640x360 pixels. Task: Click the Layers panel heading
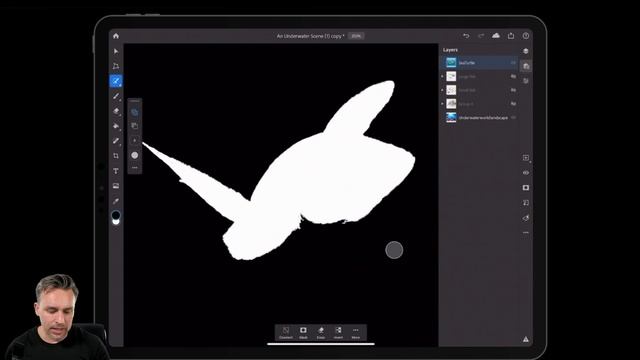point(450,50)
